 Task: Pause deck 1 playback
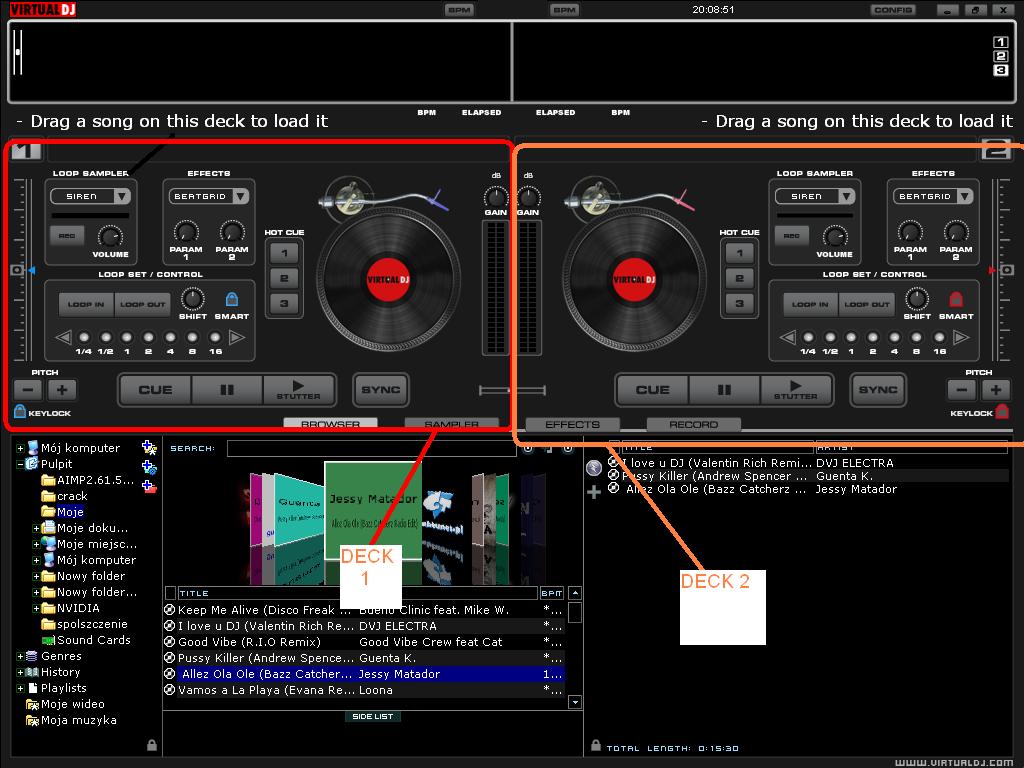(x=227, y=390)
